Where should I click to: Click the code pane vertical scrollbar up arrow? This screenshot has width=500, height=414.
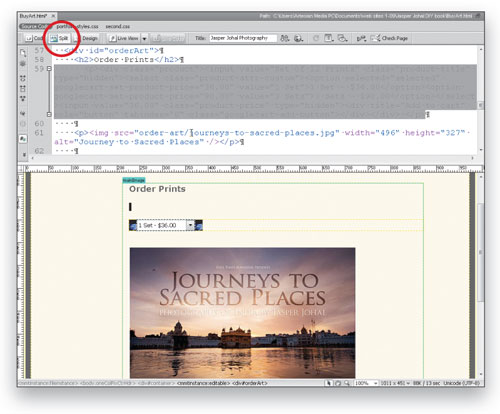click(480, 50)
